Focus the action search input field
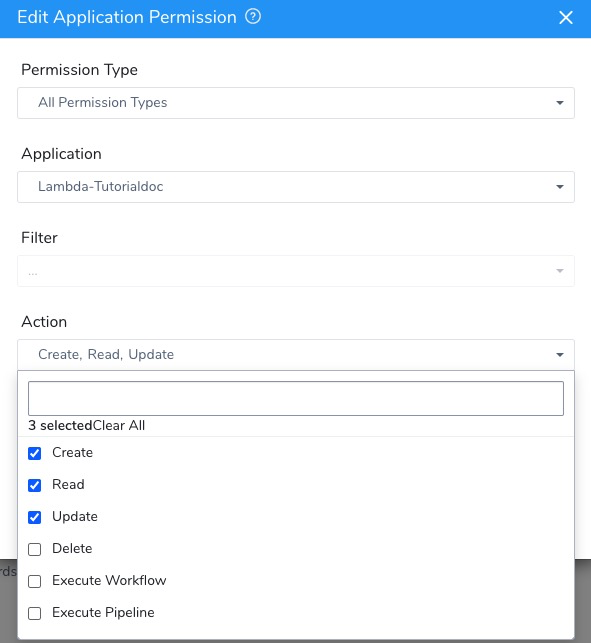Image resolution: width=591 pixels, height=643 pixels. tap(296, 398)
